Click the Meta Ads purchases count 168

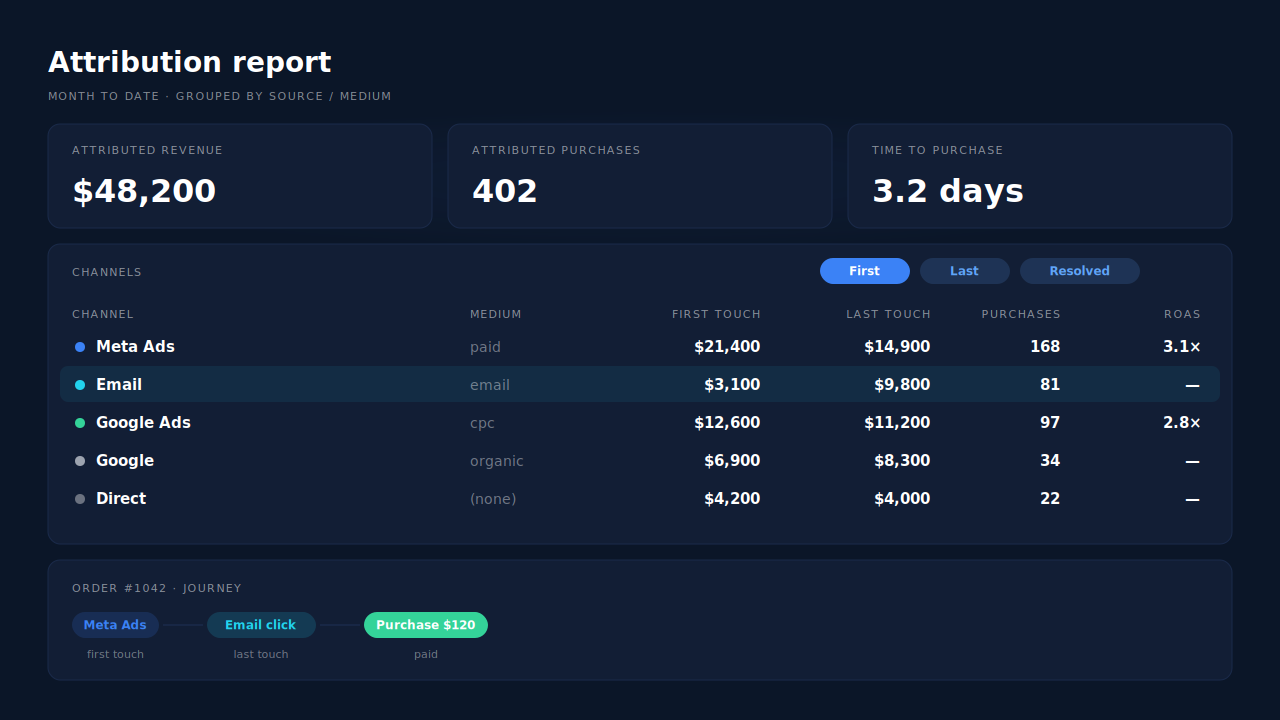[1045, 347]
